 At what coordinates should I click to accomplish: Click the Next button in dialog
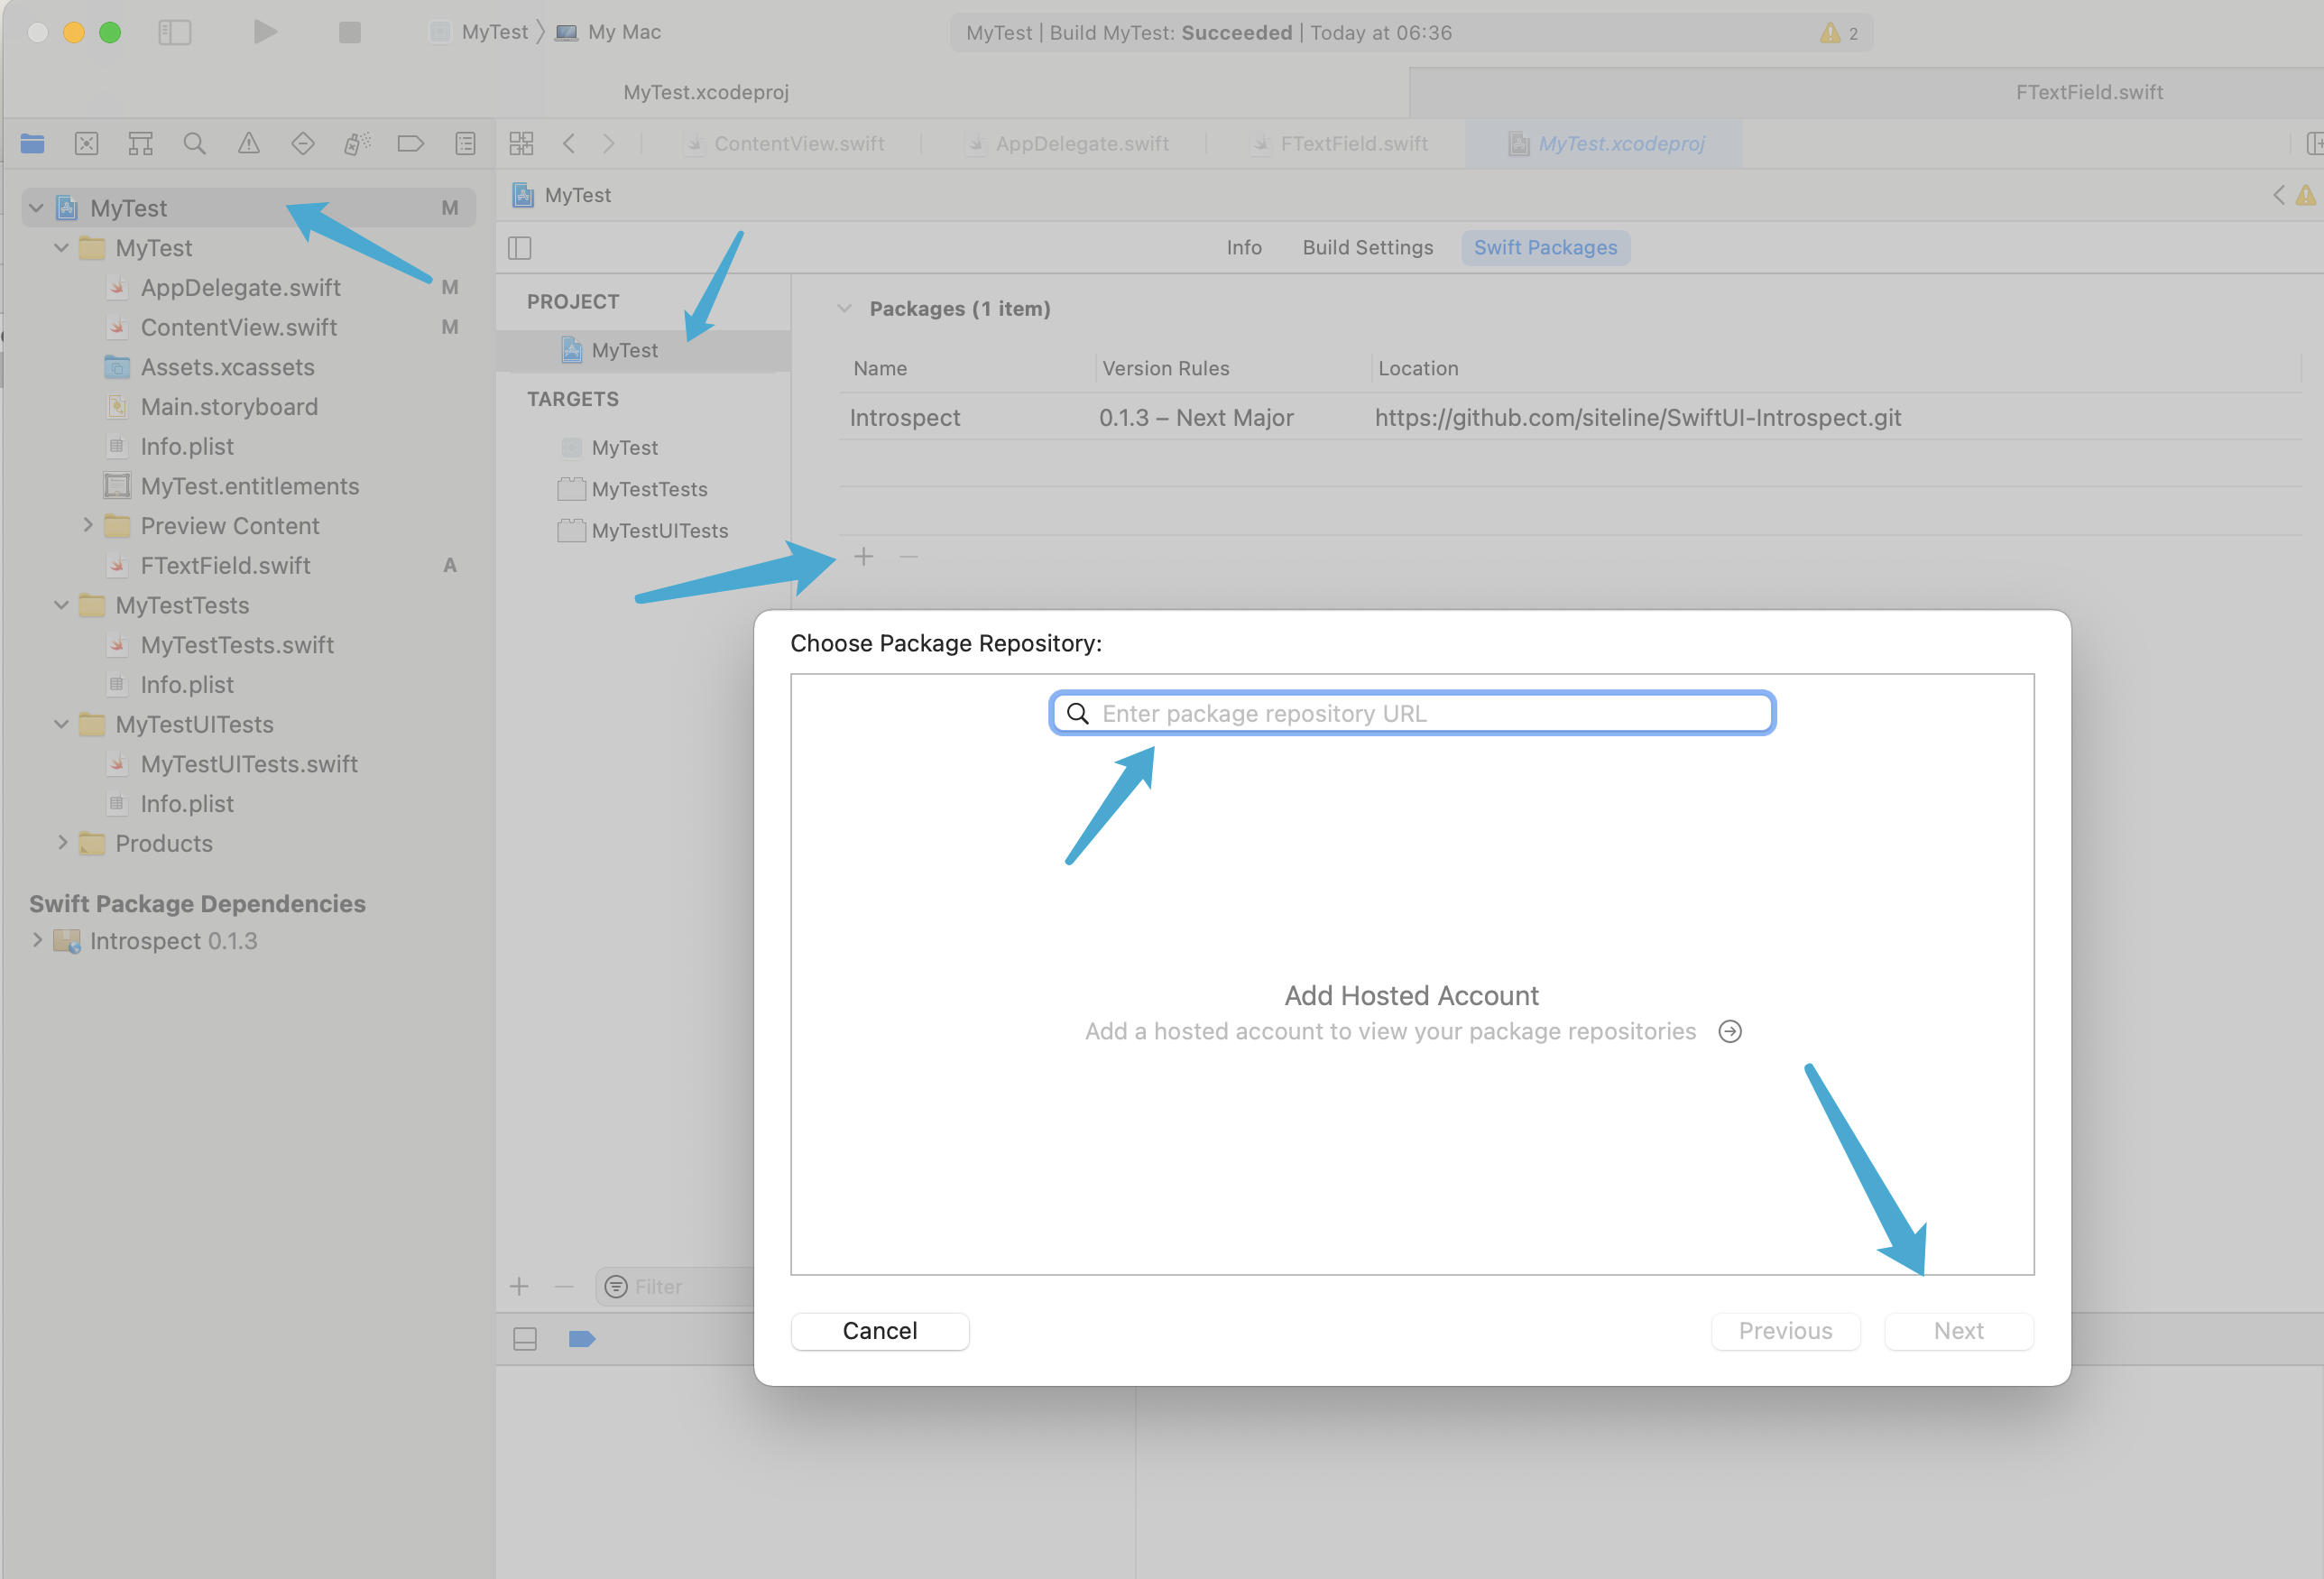[x=1958, y=1331]
